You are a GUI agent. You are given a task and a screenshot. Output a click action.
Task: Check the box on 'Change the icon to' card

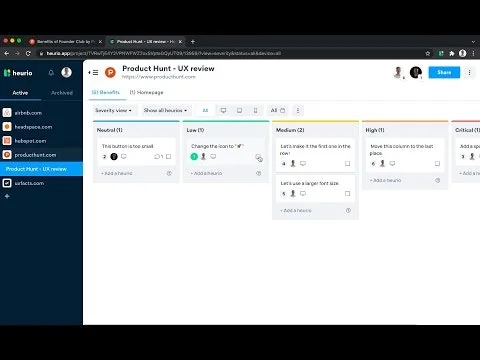(258, 157)
